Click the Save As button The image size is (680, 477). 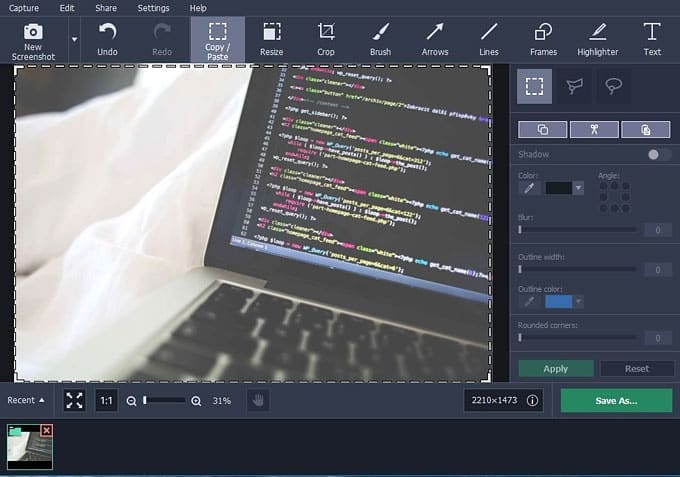coord(616,400)
